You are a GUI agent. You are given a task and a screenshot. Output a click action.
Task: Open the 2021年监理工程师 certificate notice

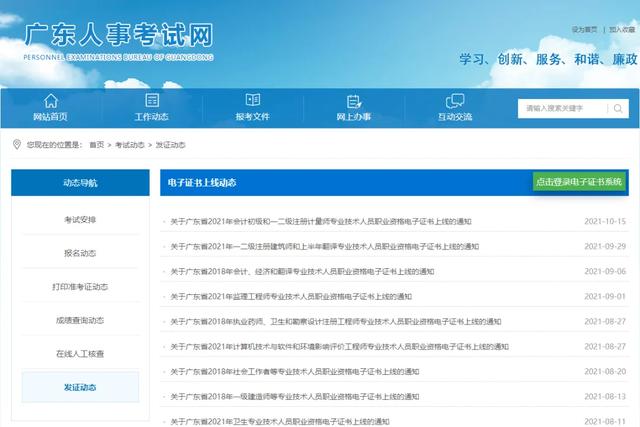point(291,296)
